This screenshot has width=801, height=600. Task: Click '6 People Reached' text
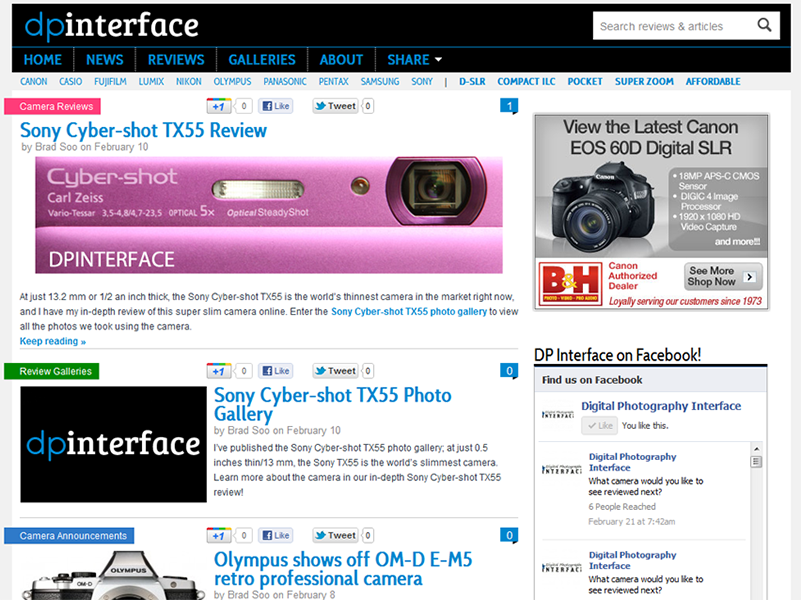622,507
